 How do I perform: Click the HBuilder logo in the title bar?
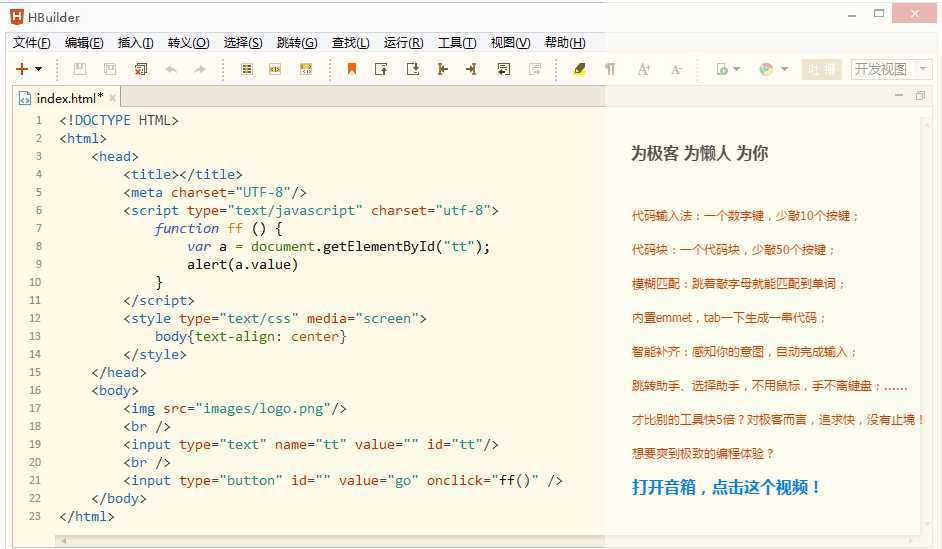point(17,17)
